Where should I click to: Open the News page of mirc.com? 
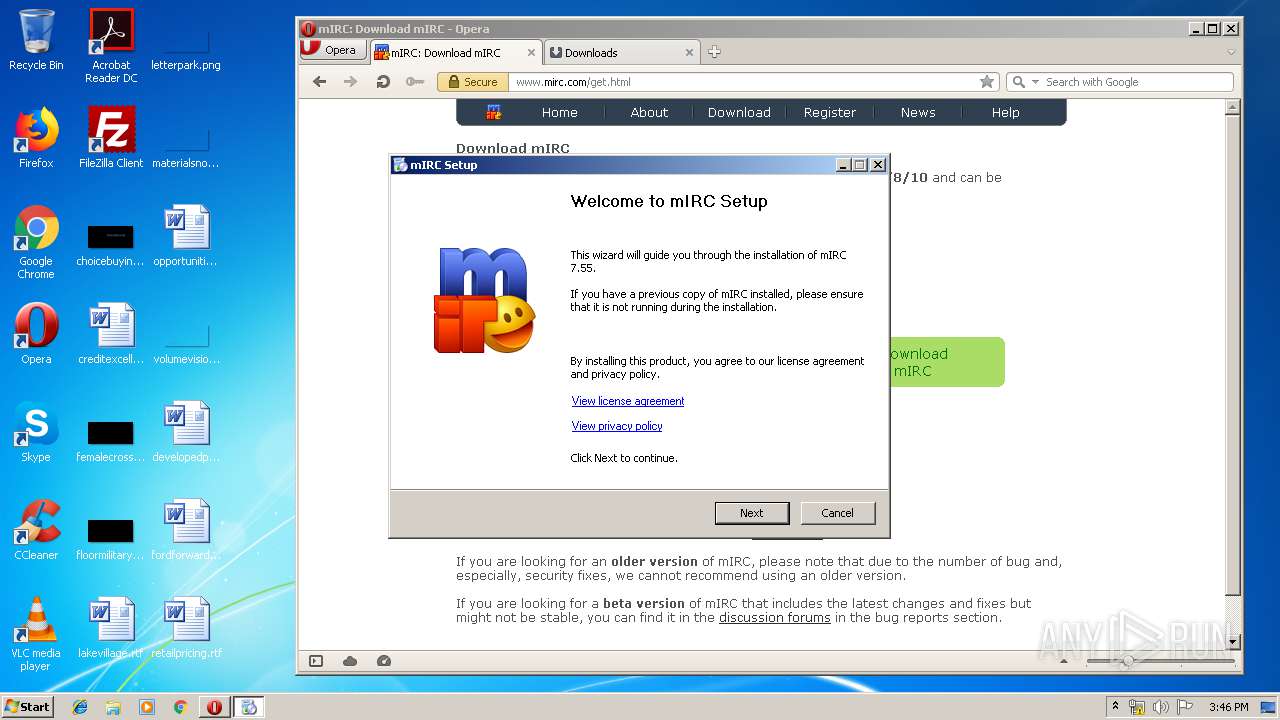pos(918,112)
